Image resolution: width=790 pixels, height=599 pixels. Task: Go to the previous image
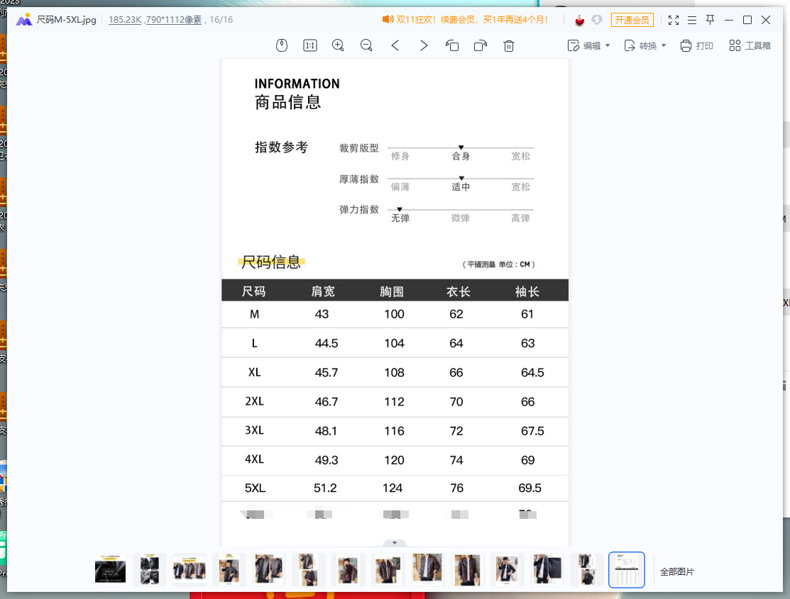[395, 46]
